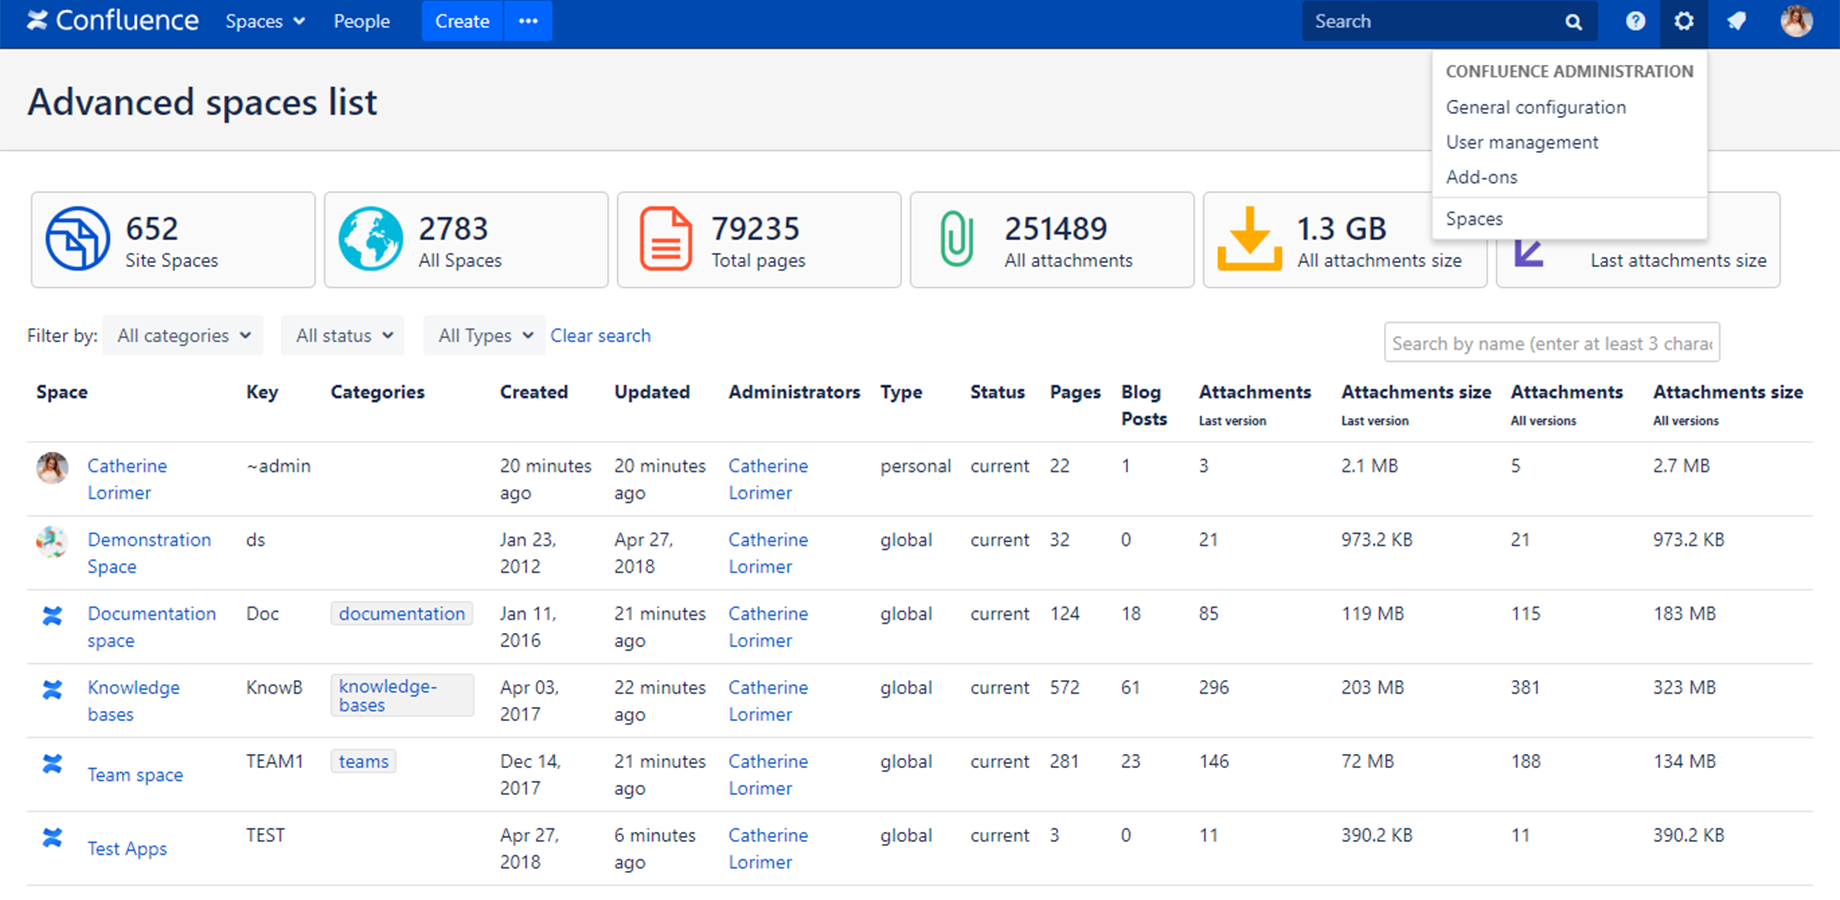Screen dimensions: 1840x900
Task: Click the 203 MB attachment size cell
Action: [x=1372, y=688]
